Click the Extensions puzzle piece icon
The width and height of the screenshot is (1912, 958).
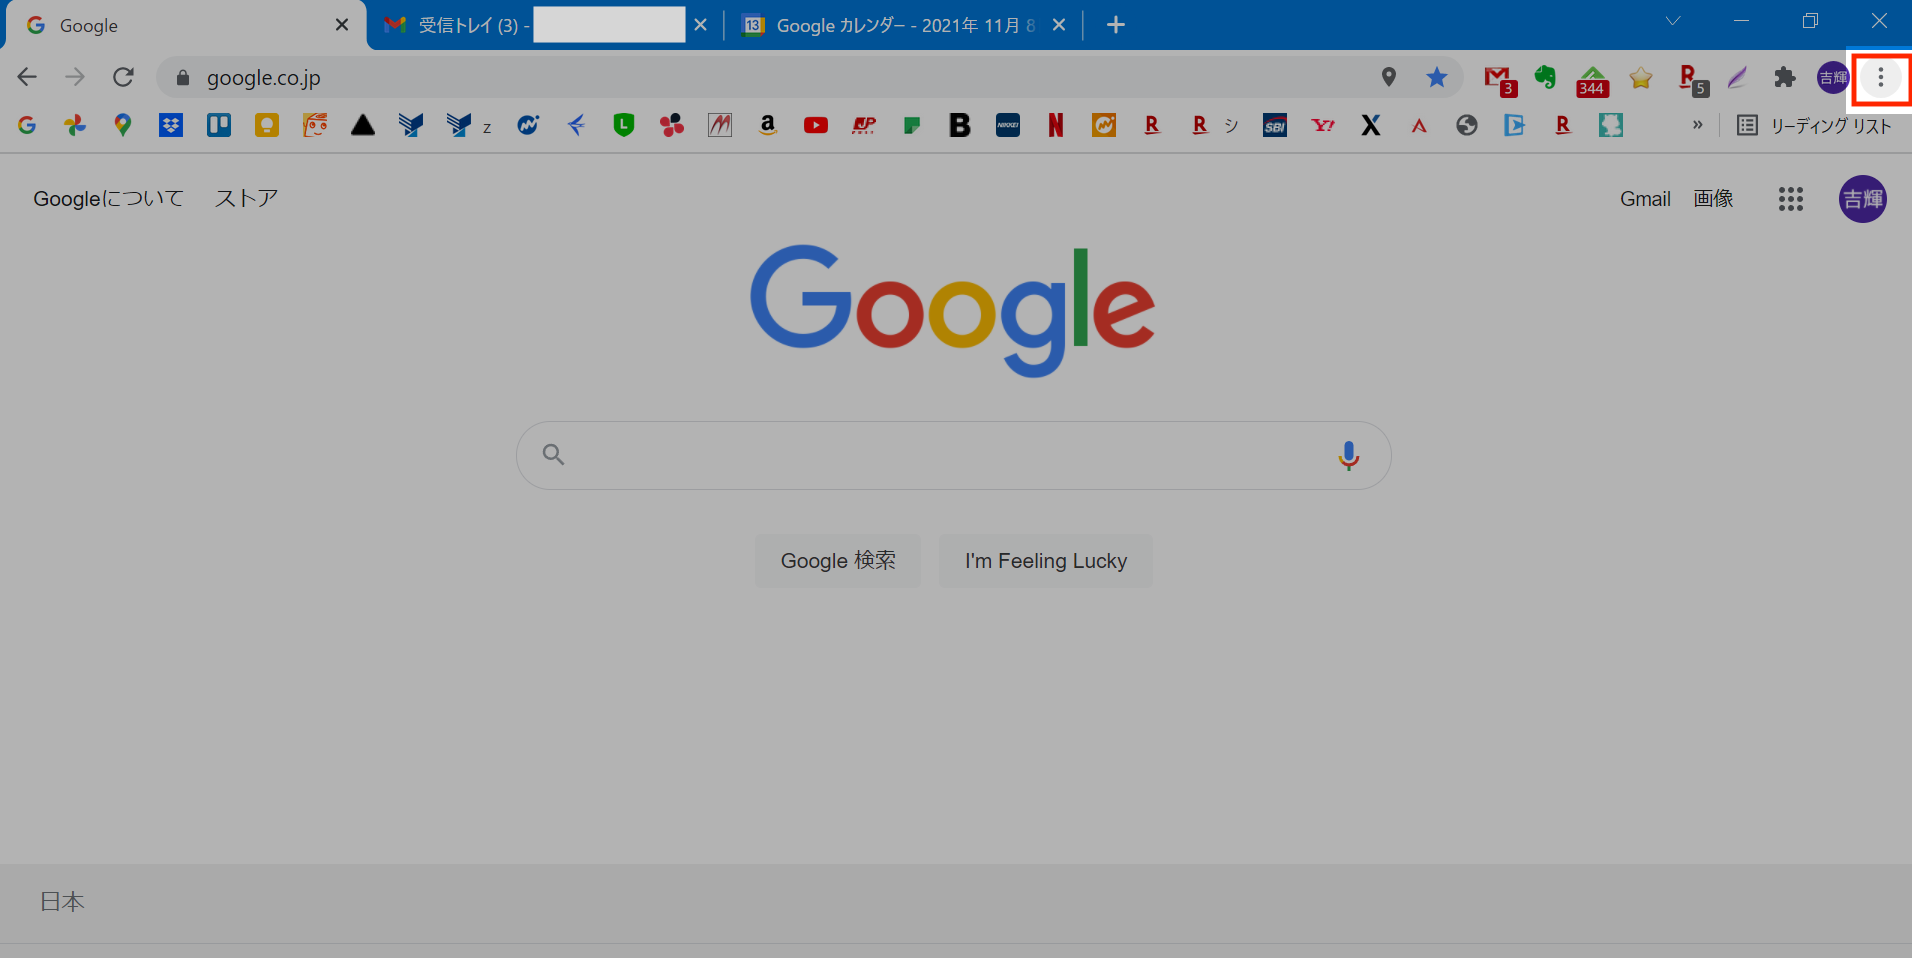pyautogui.click(x=1784, y=78)
